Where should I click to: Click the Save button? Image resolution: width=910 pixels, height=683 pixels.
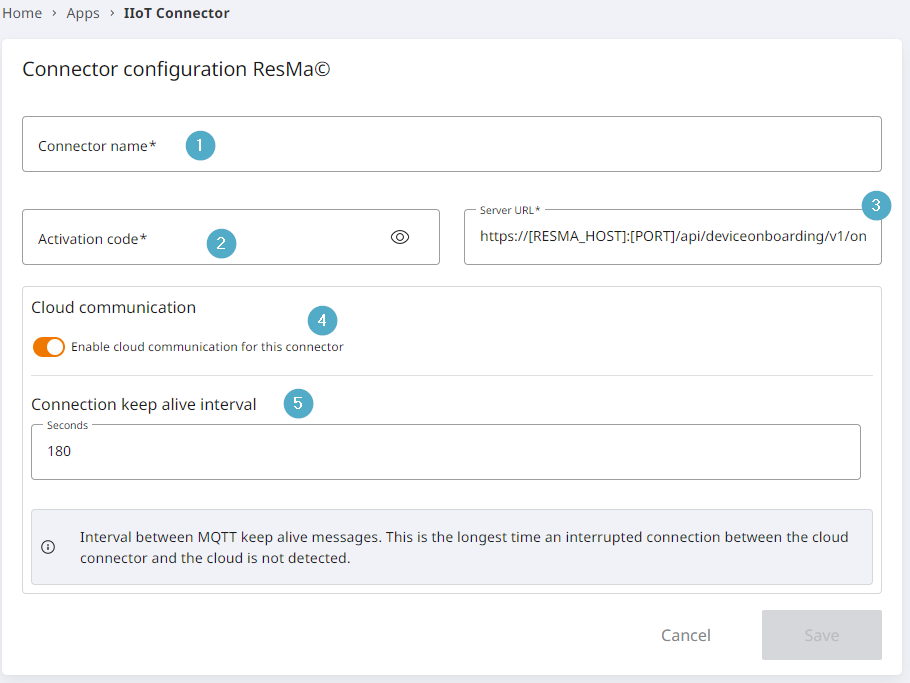(x=821, y=635)
